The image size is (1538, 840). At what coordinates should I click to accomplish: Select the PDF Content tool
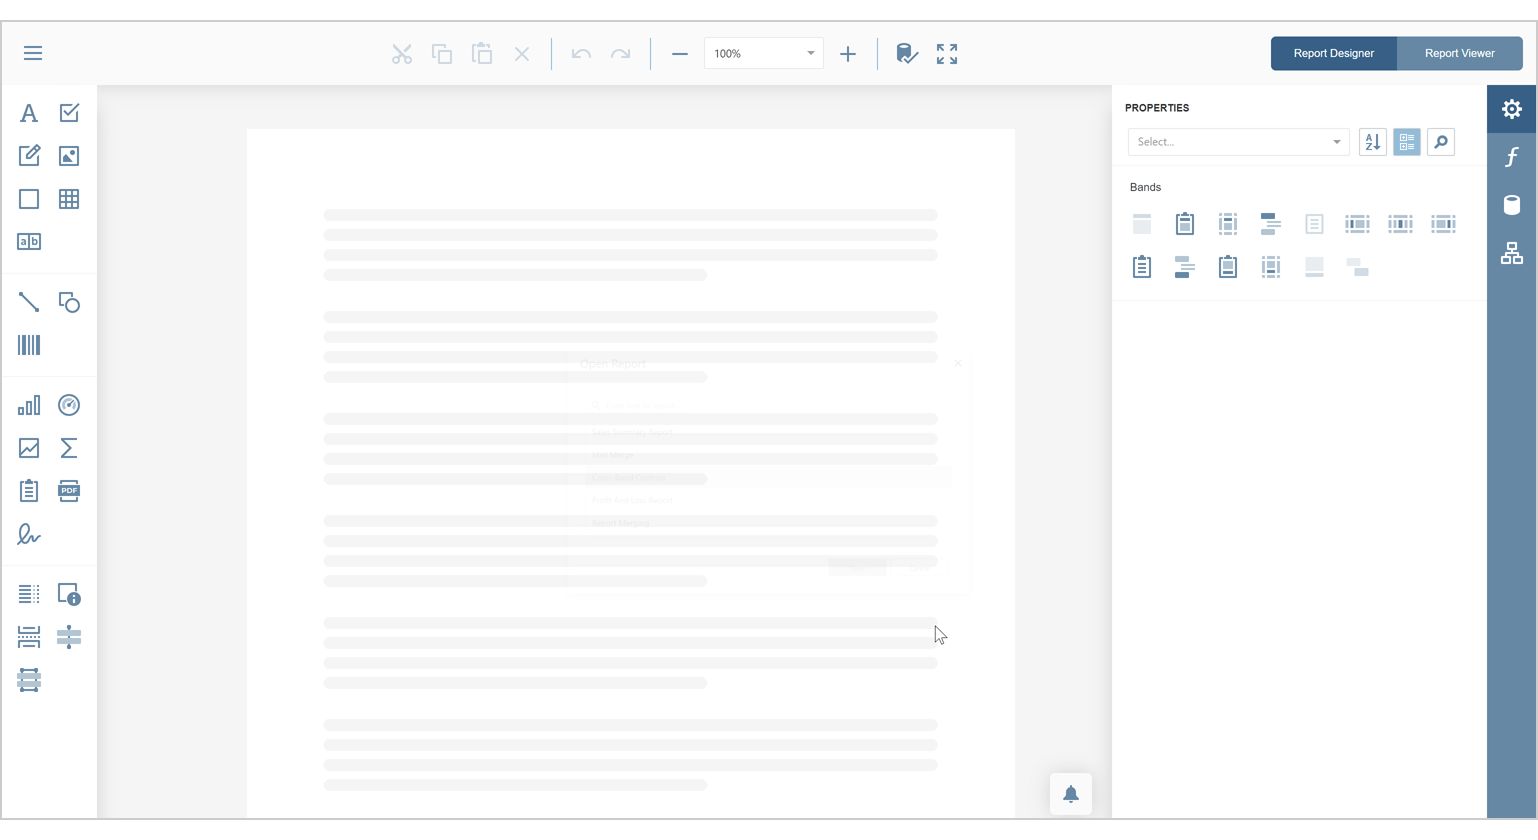tap(68, 491)
